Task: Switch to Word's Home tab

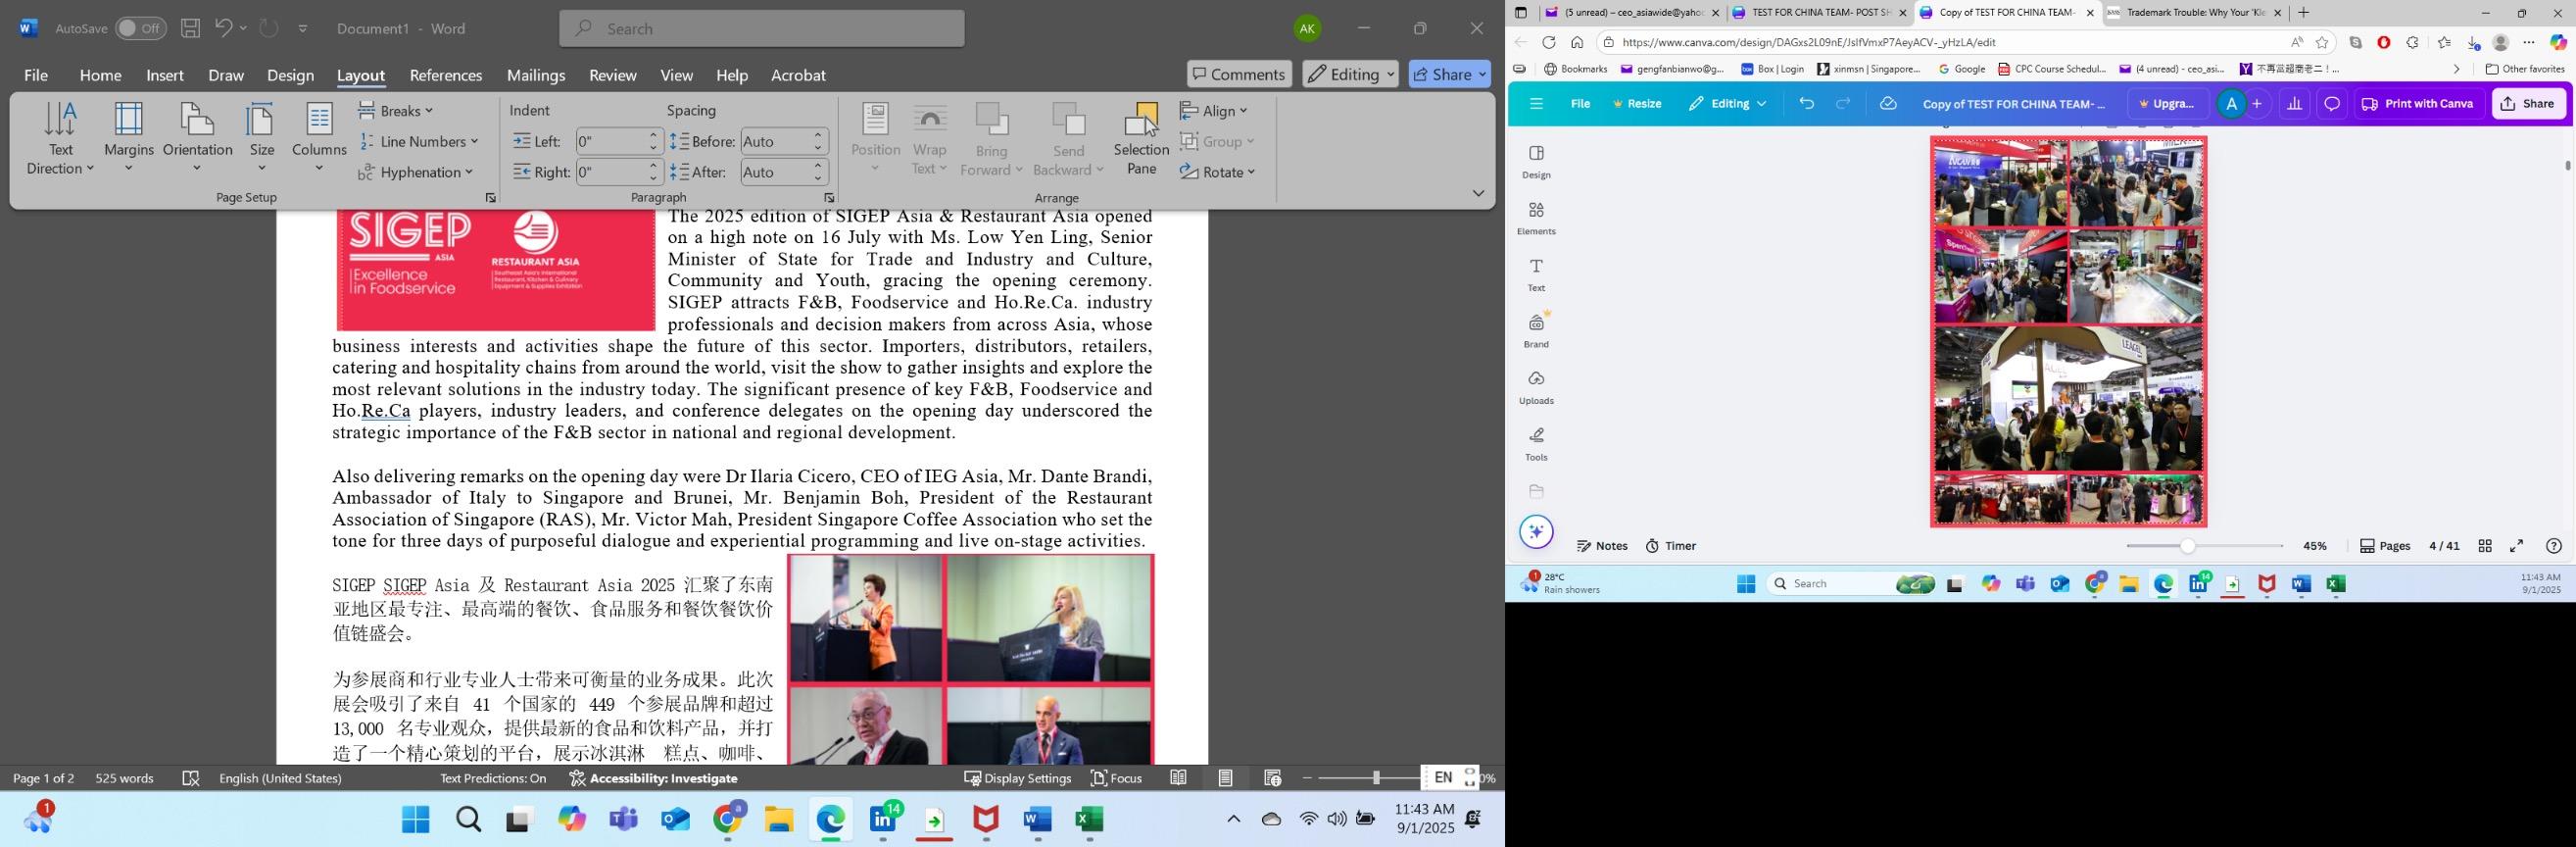Action: 100,75
